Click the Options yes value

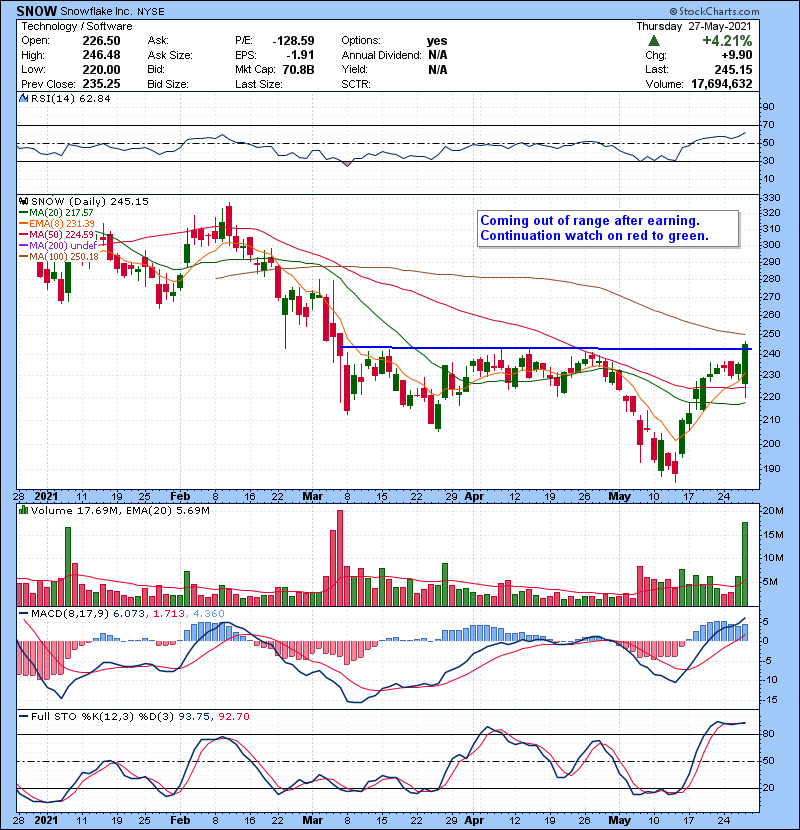click(x=437, y=41)
